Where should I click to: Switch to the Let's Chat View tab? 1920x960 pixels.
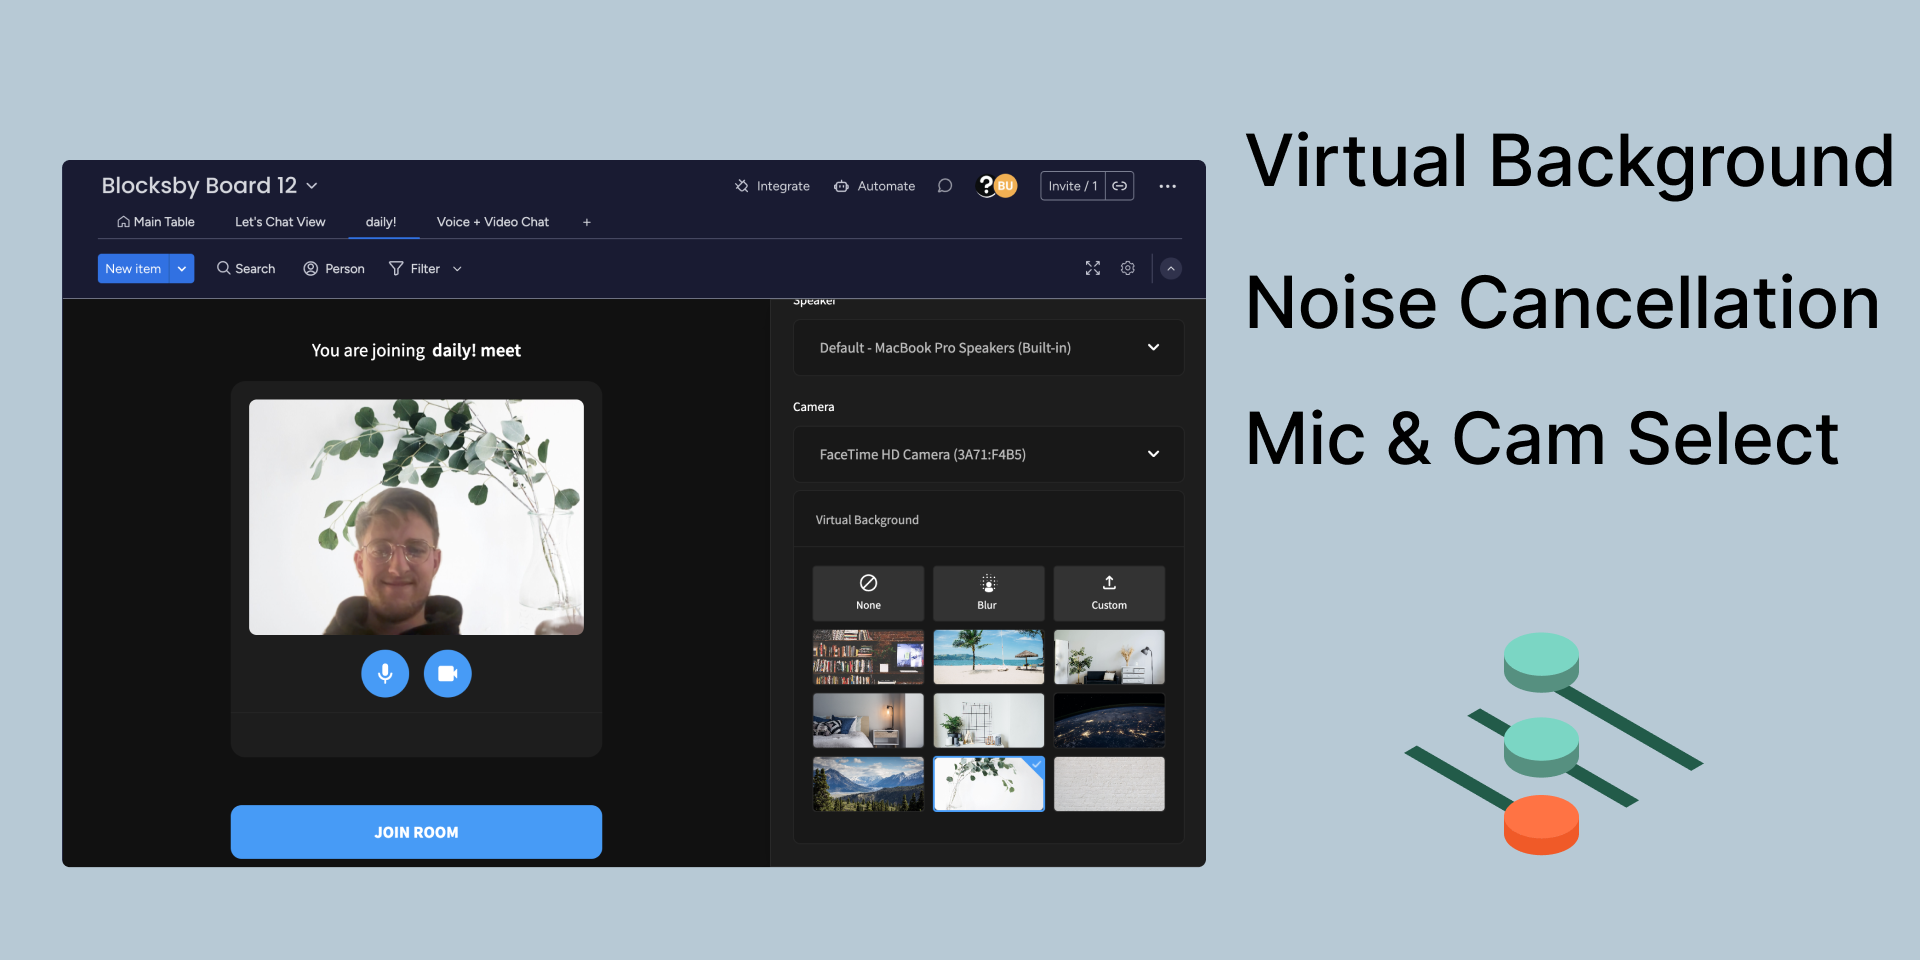point(280,222)
